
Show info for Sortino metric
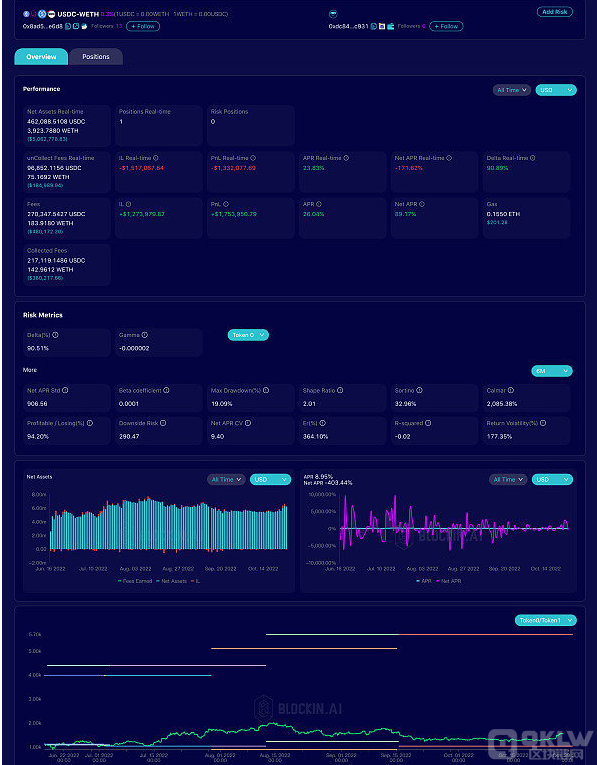pyautogui.click(x=419, y=390)
